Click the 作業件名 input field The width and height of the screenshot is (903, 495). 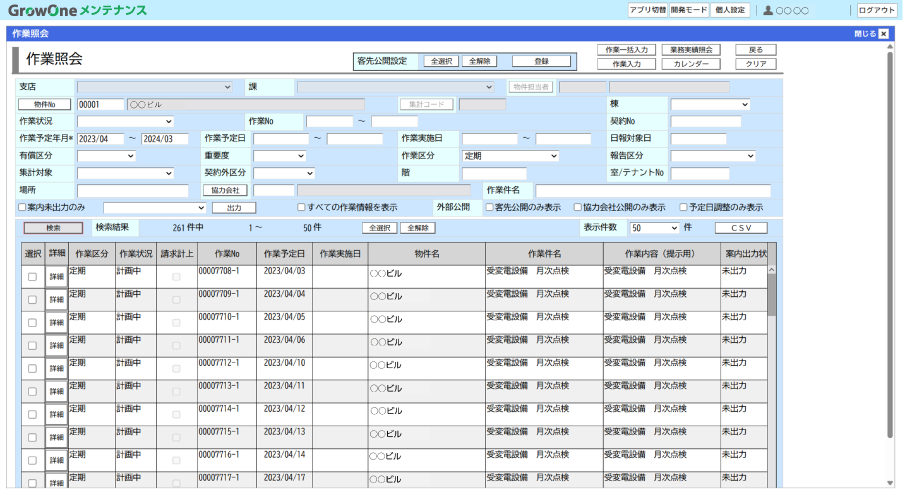tap(653, 191)
